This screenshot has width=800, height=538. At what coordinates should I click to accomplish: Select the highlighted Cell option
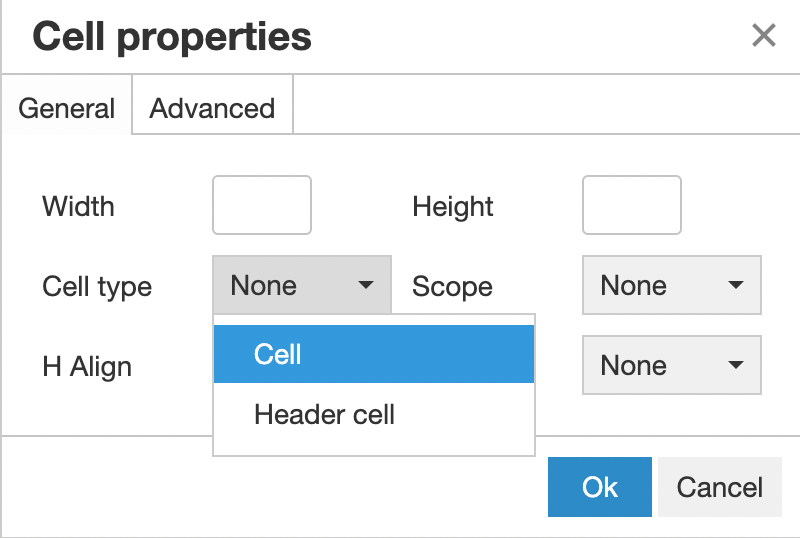[373, 355]
